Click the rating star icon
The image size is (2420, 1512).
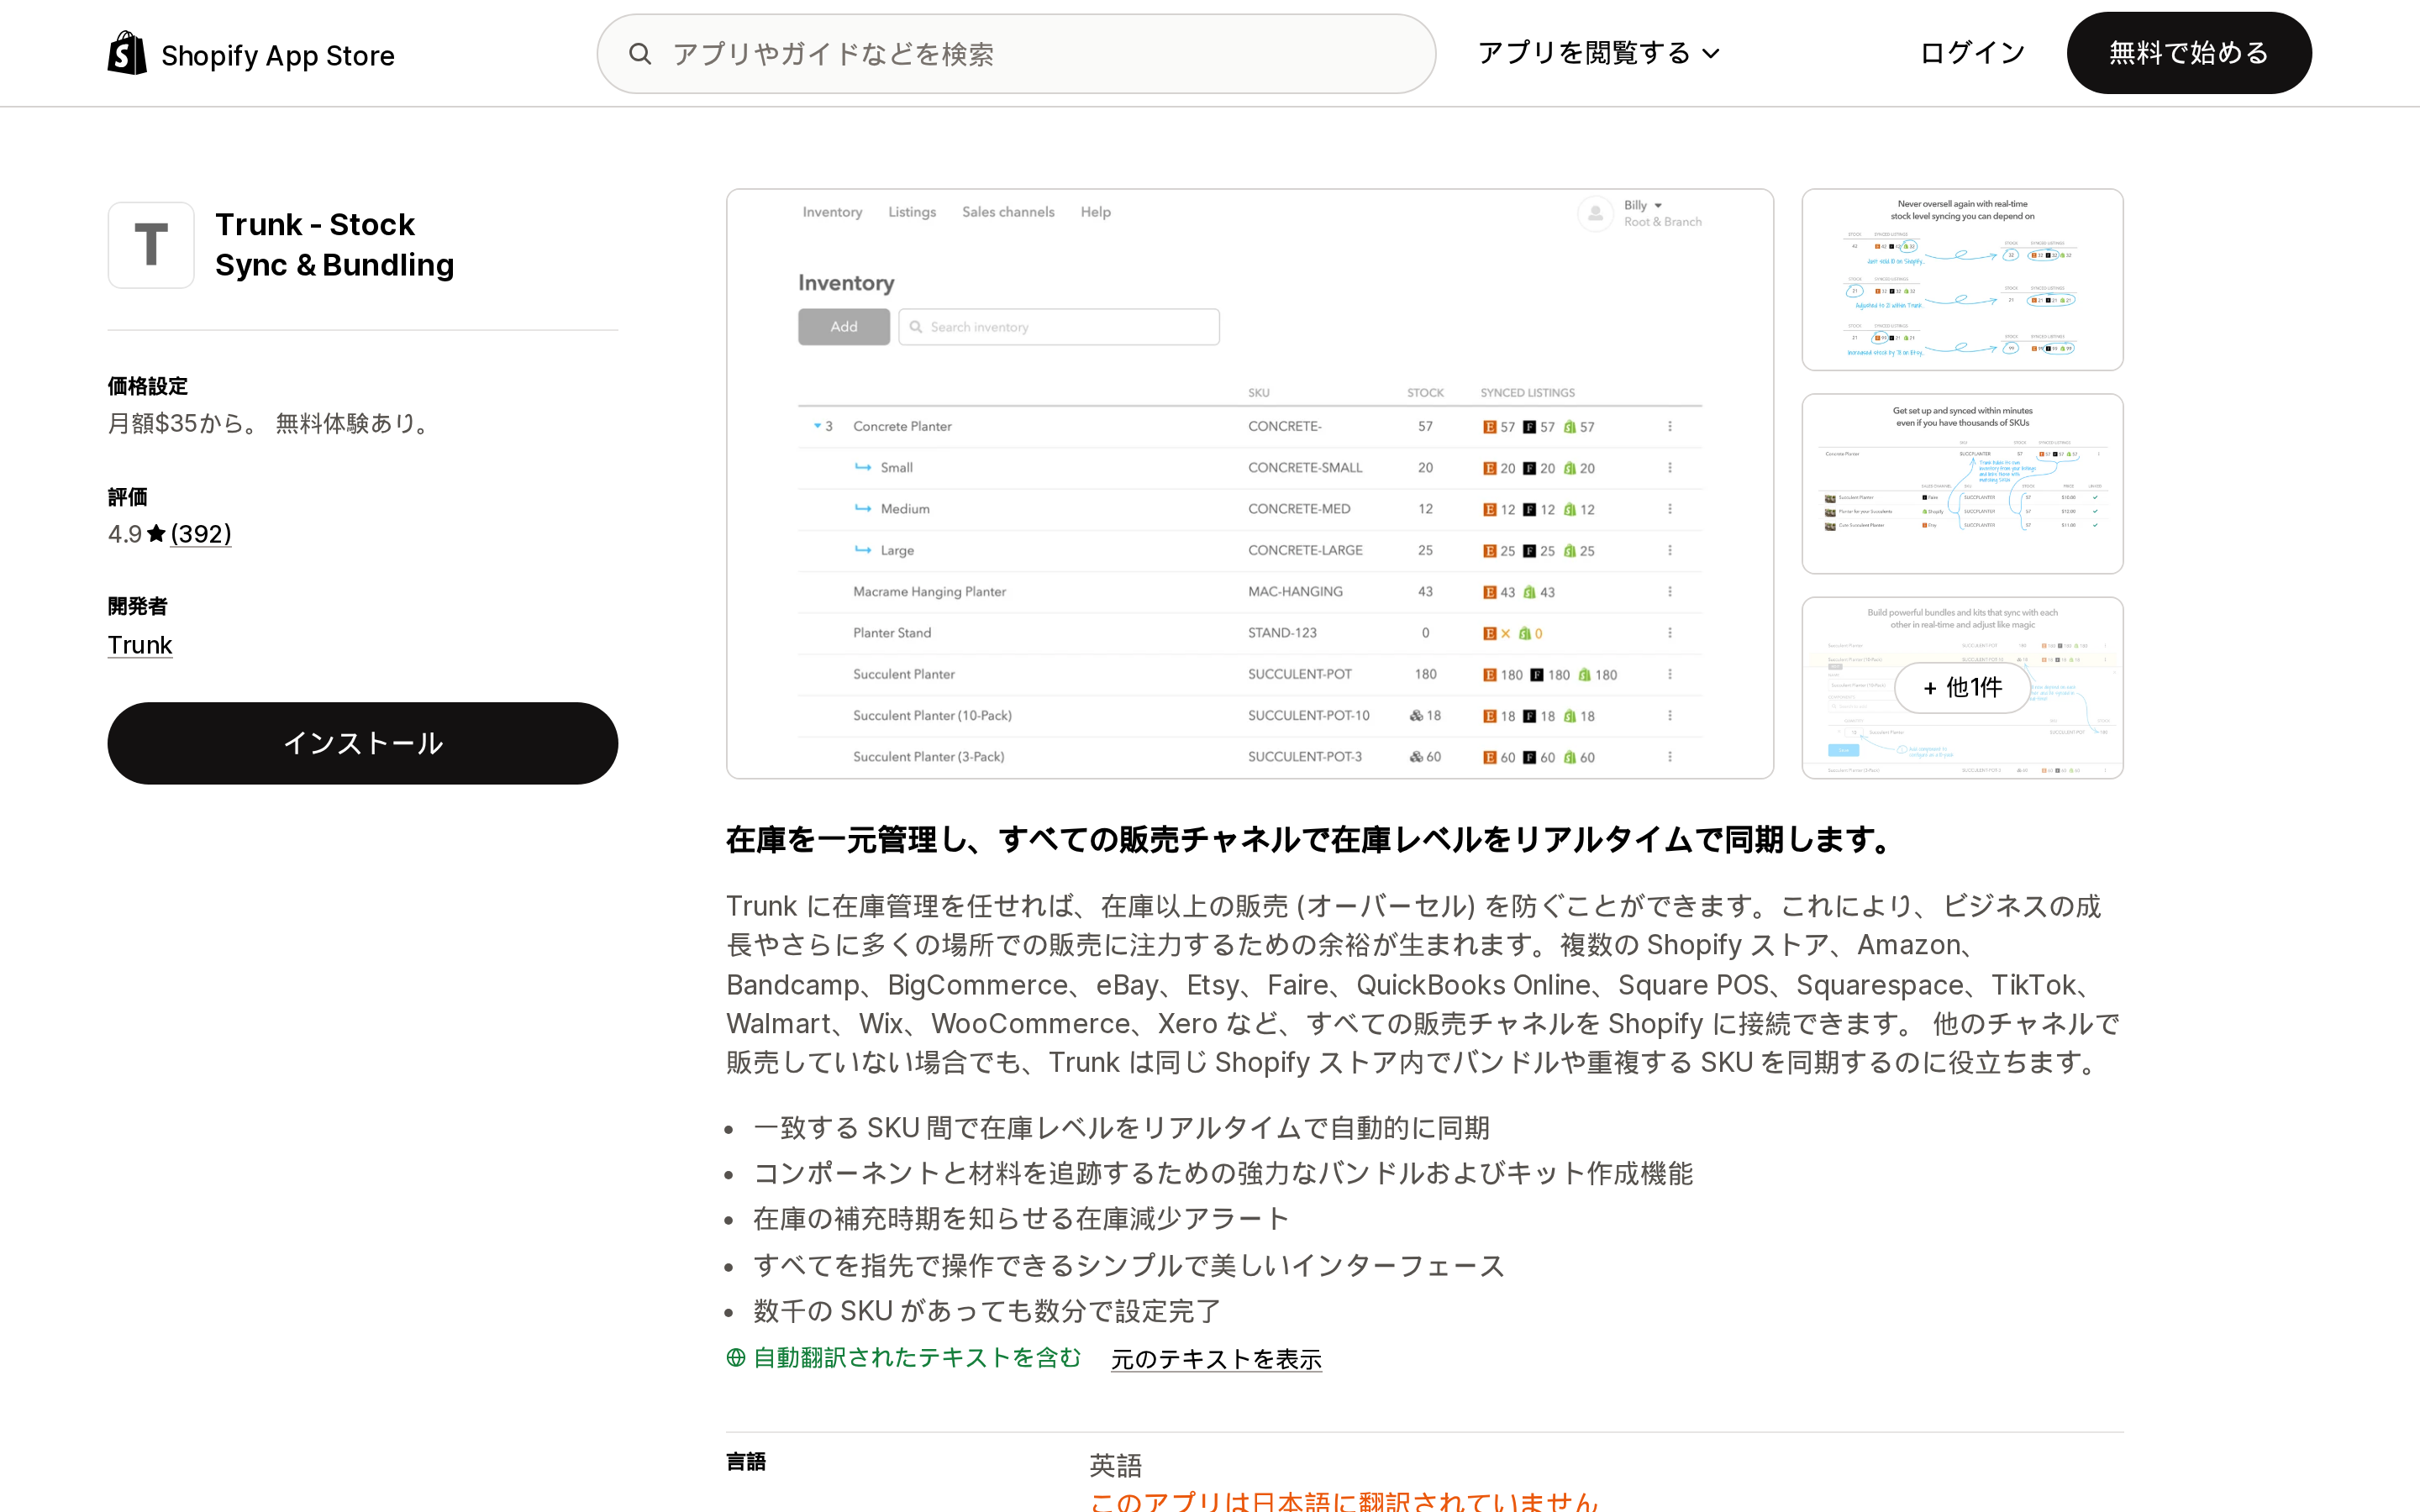click(x=156, y=534)
